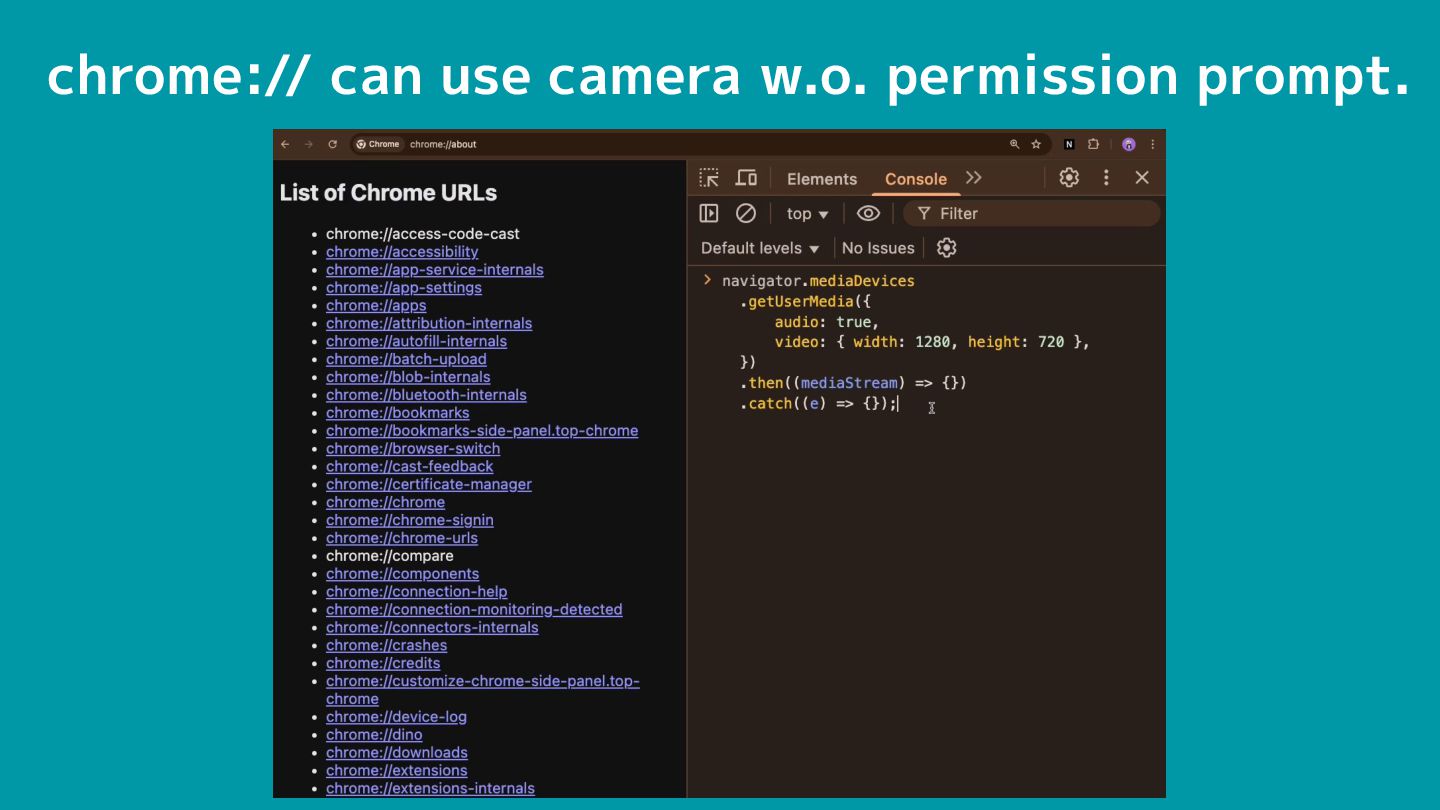The height and width of the screenshot is (810, 1440).
Task: Bookmark this page with the star icon
Action: click(x=1036, y=144)
